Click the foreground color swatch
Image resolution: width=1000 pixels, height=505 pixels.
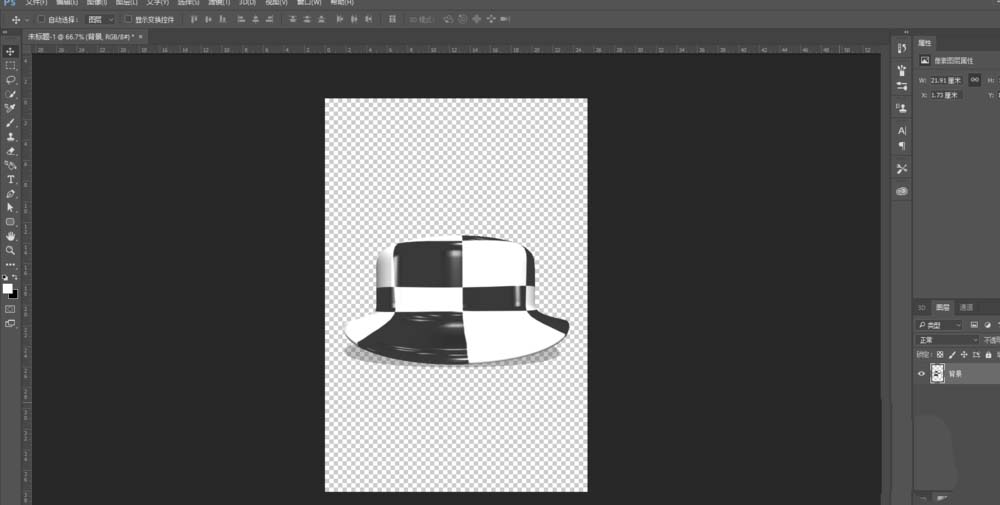click(7, 288)
